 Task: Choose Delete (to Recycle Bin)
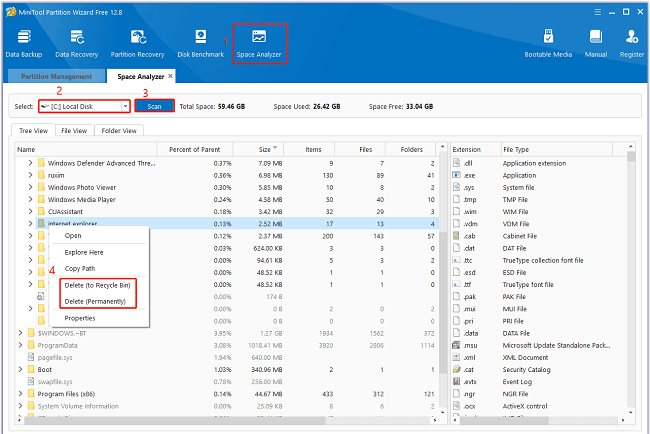click(x=98, y=285)
